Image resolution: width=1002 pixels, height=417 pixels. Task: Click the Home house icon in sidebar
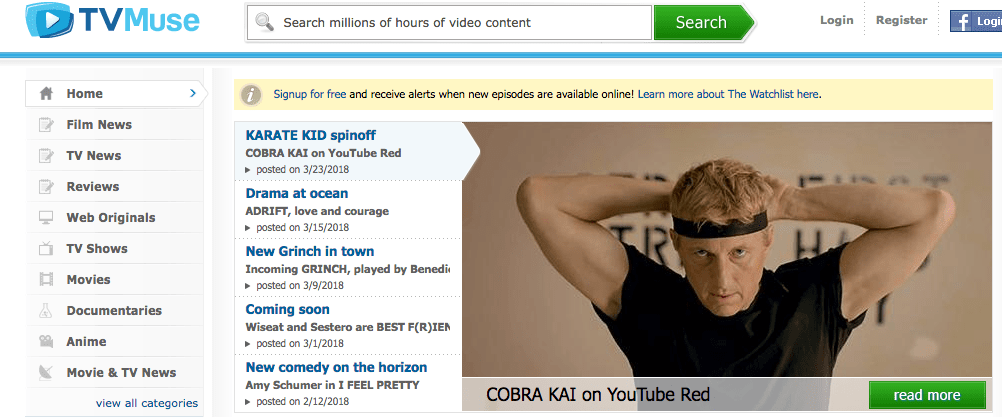coord(46,94)
